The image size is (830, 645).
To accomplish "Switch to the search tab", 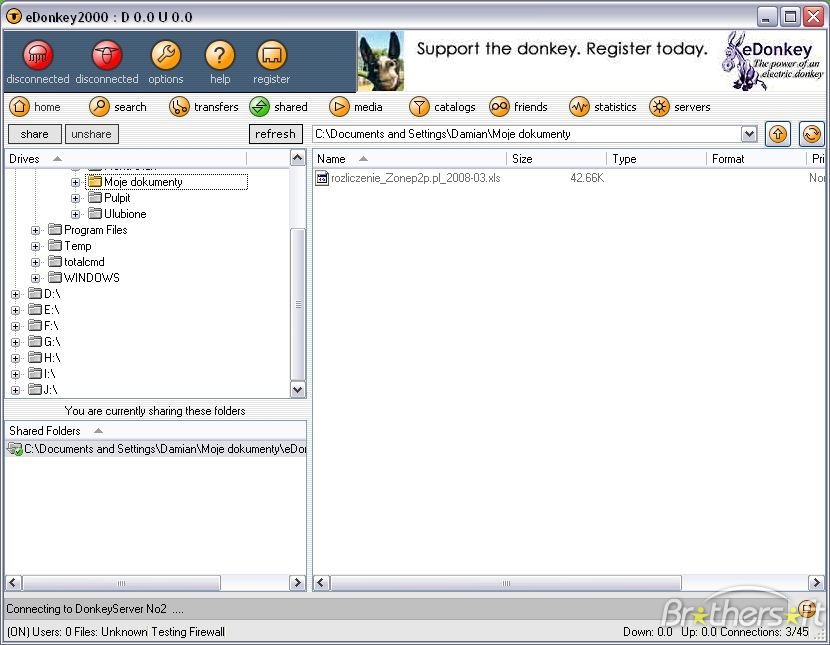I will [118, 107].
